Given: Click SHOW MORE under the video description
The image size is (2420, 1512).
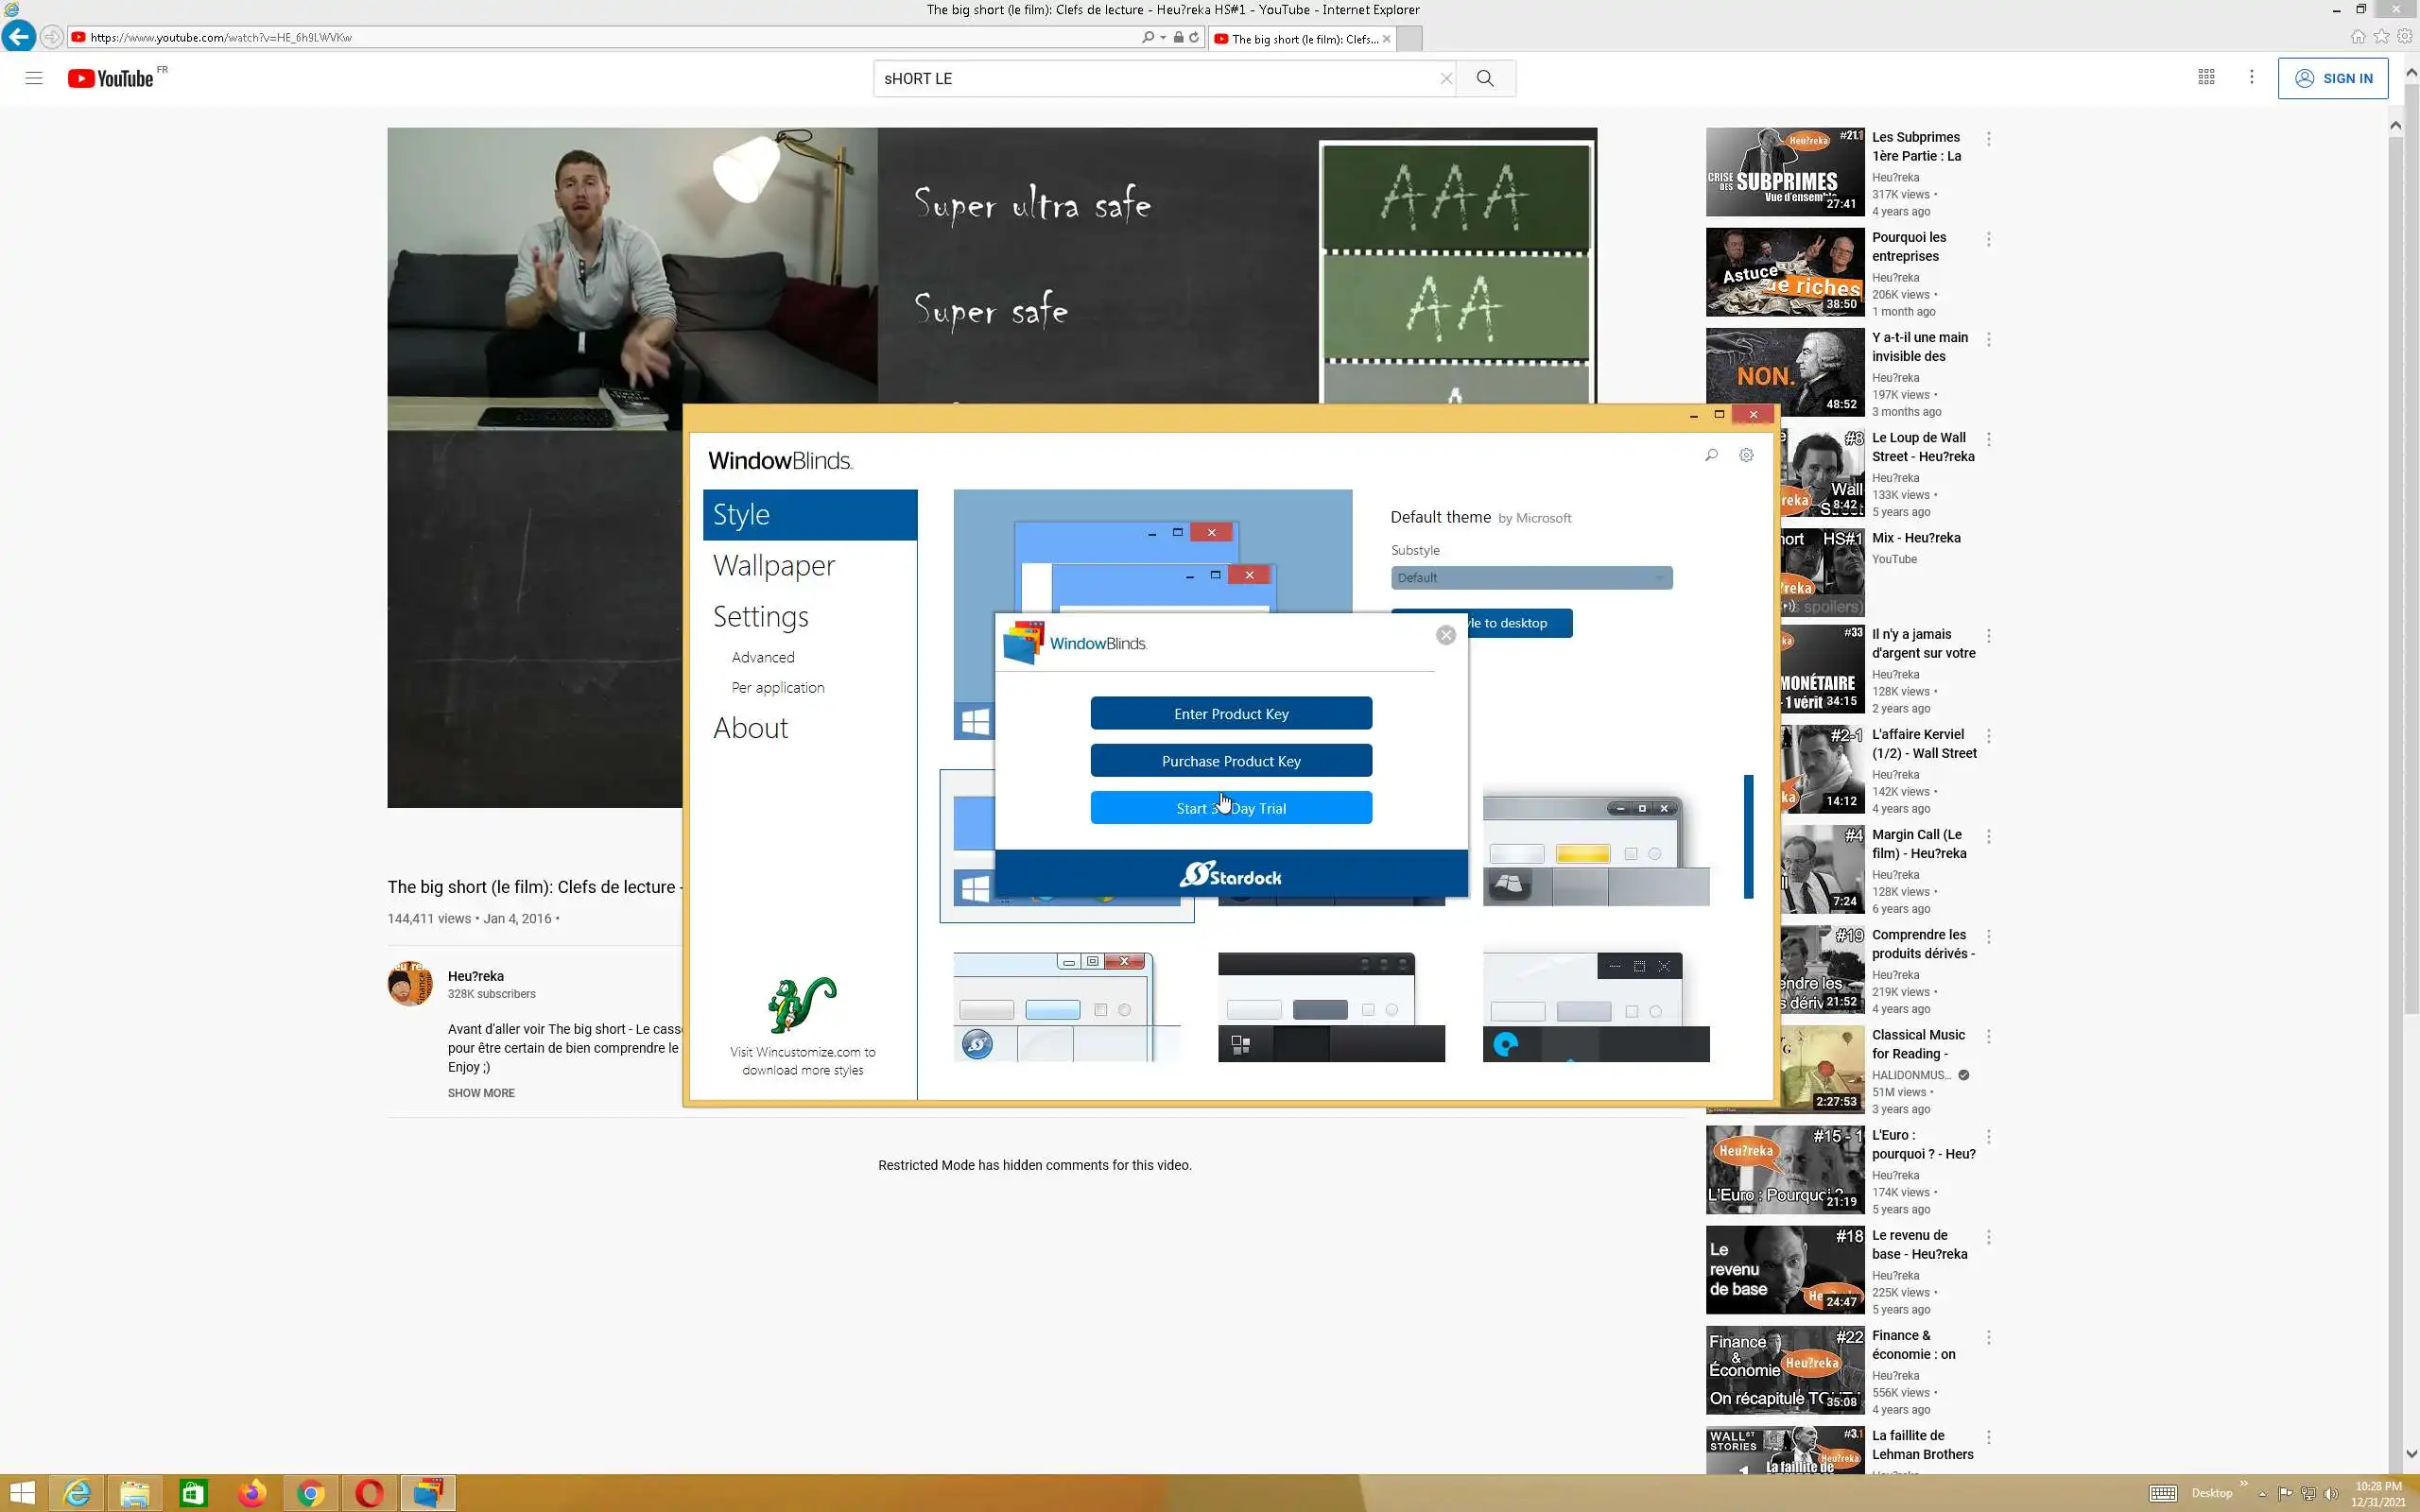Looking at the screenshot, I should pos(481,1093).
